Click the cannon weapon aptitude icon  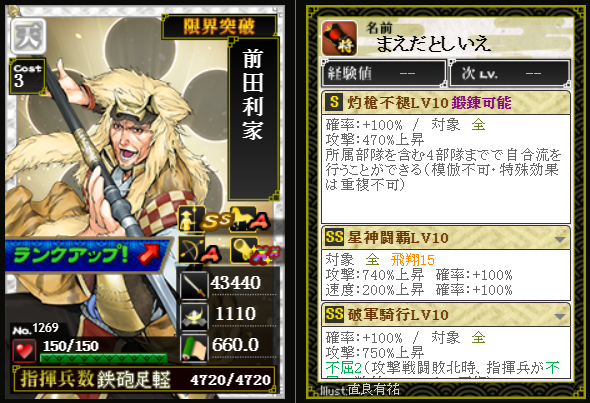point(254,250)
